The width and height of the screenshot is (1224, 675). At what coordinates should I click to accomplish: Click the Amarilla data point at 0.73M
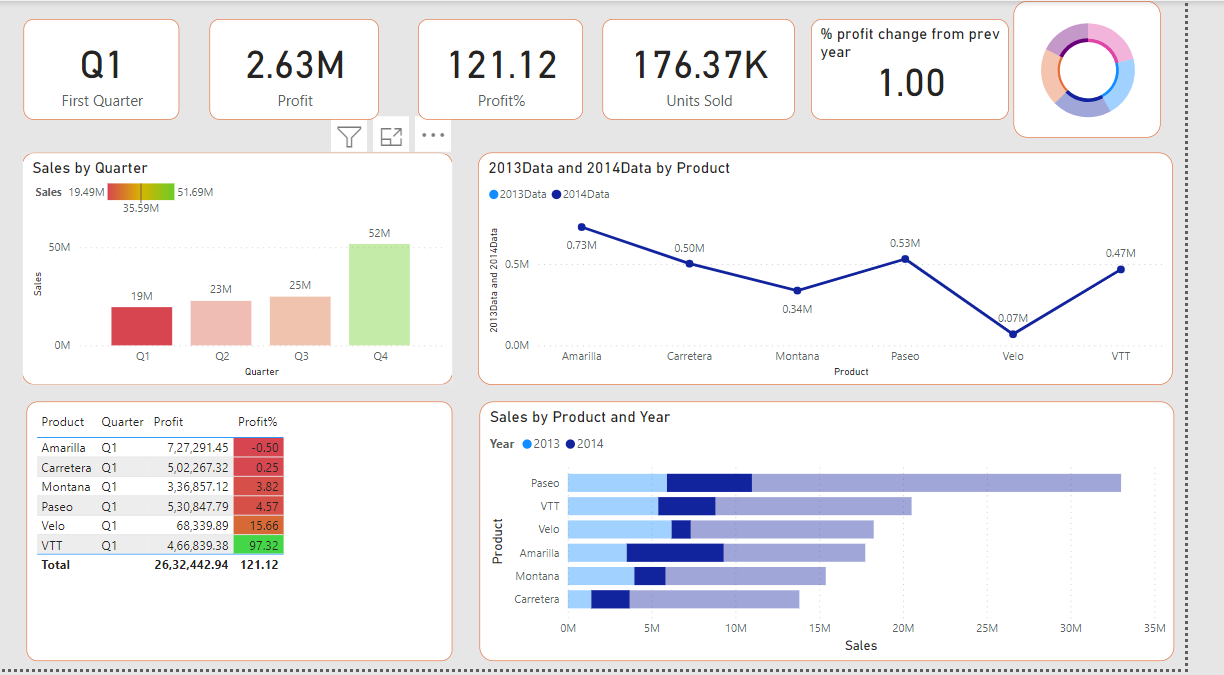(582, 227)
